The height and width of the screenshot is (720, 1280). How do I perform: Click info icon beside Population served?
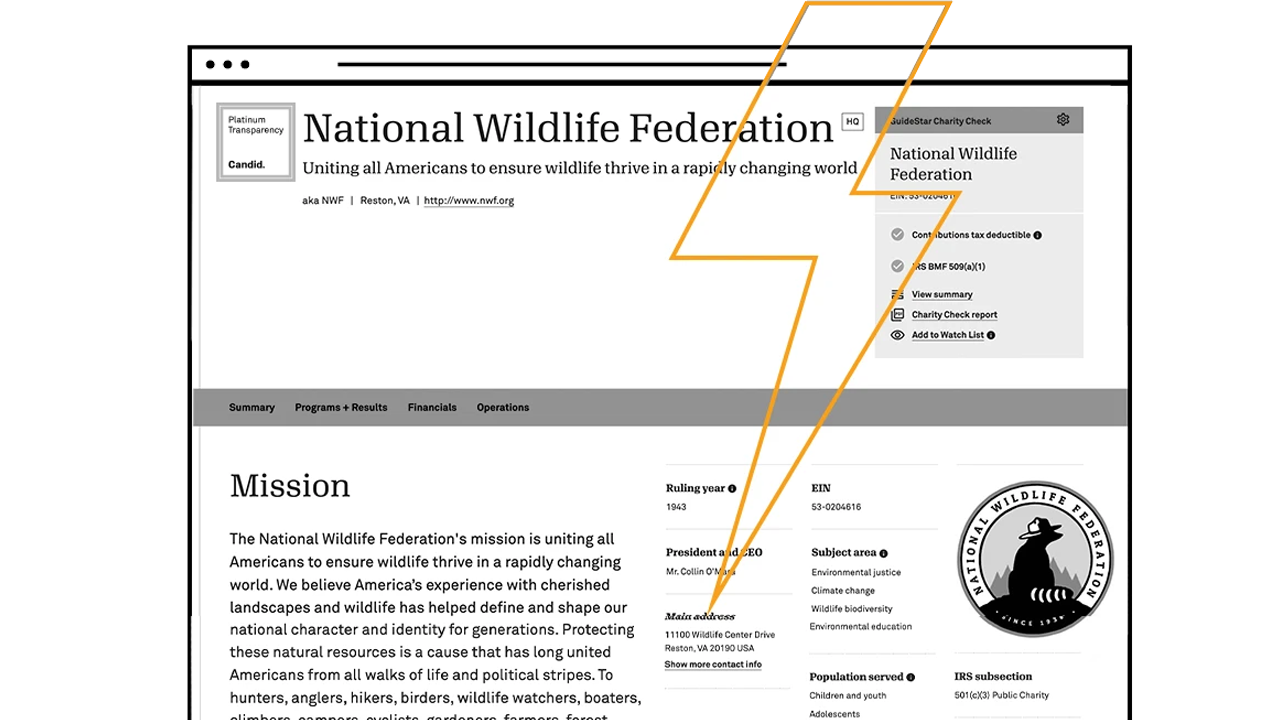[910, 677]
